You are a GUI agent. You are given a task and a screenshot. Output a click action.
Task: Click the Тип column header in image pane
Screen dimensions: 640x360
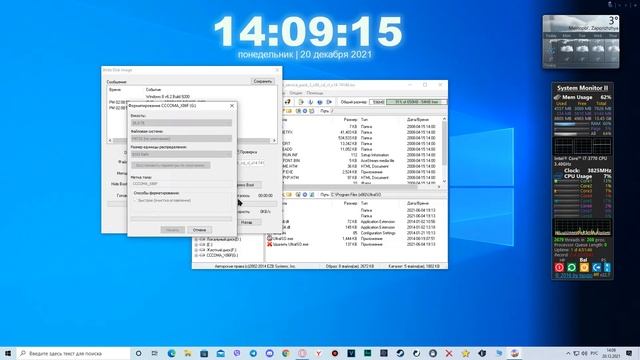[x=364, y=120]
